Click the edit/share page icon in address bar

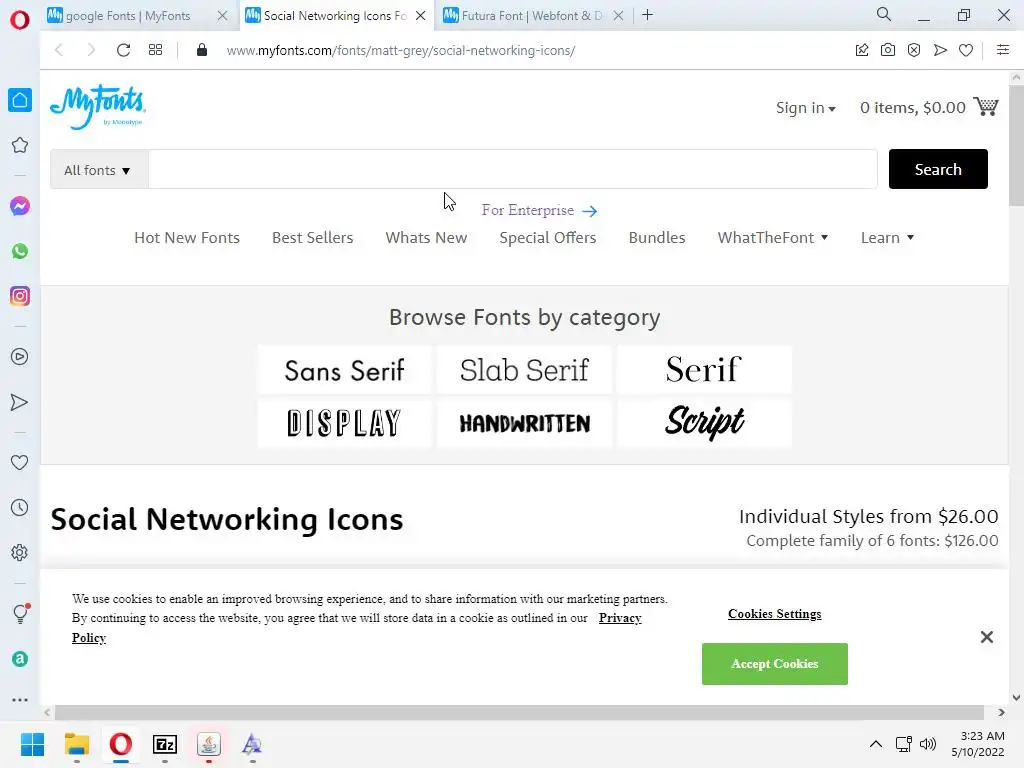point(862,50)
